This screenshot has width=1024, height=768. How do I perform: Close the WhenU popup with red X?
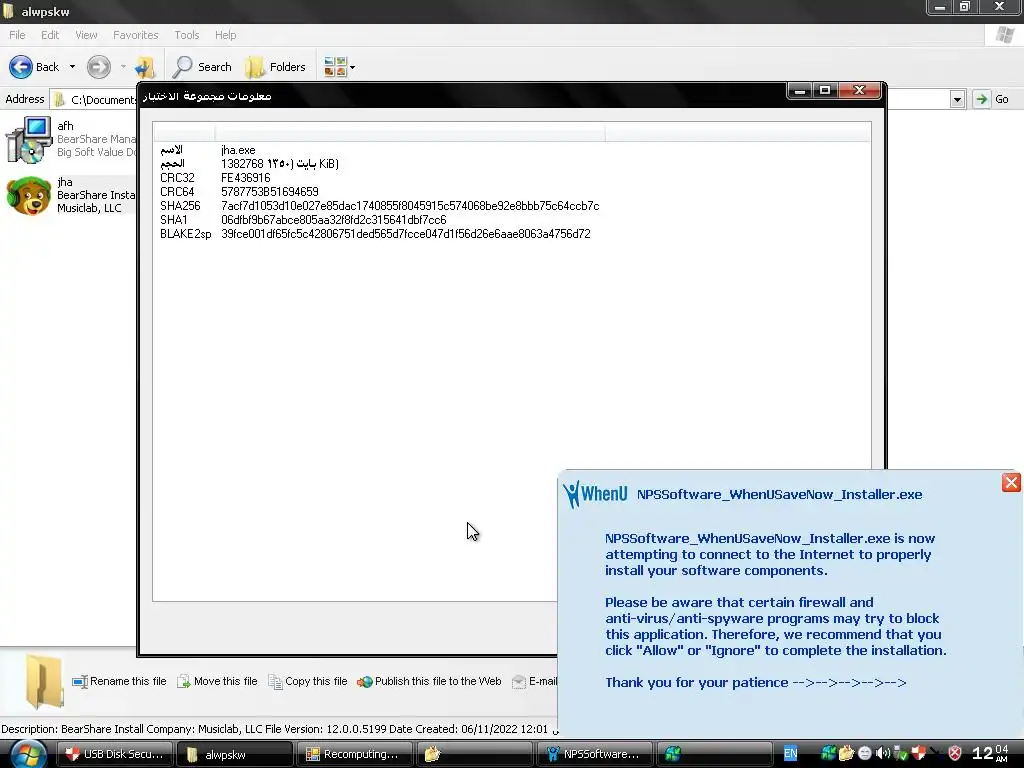tap(1011, 483)
